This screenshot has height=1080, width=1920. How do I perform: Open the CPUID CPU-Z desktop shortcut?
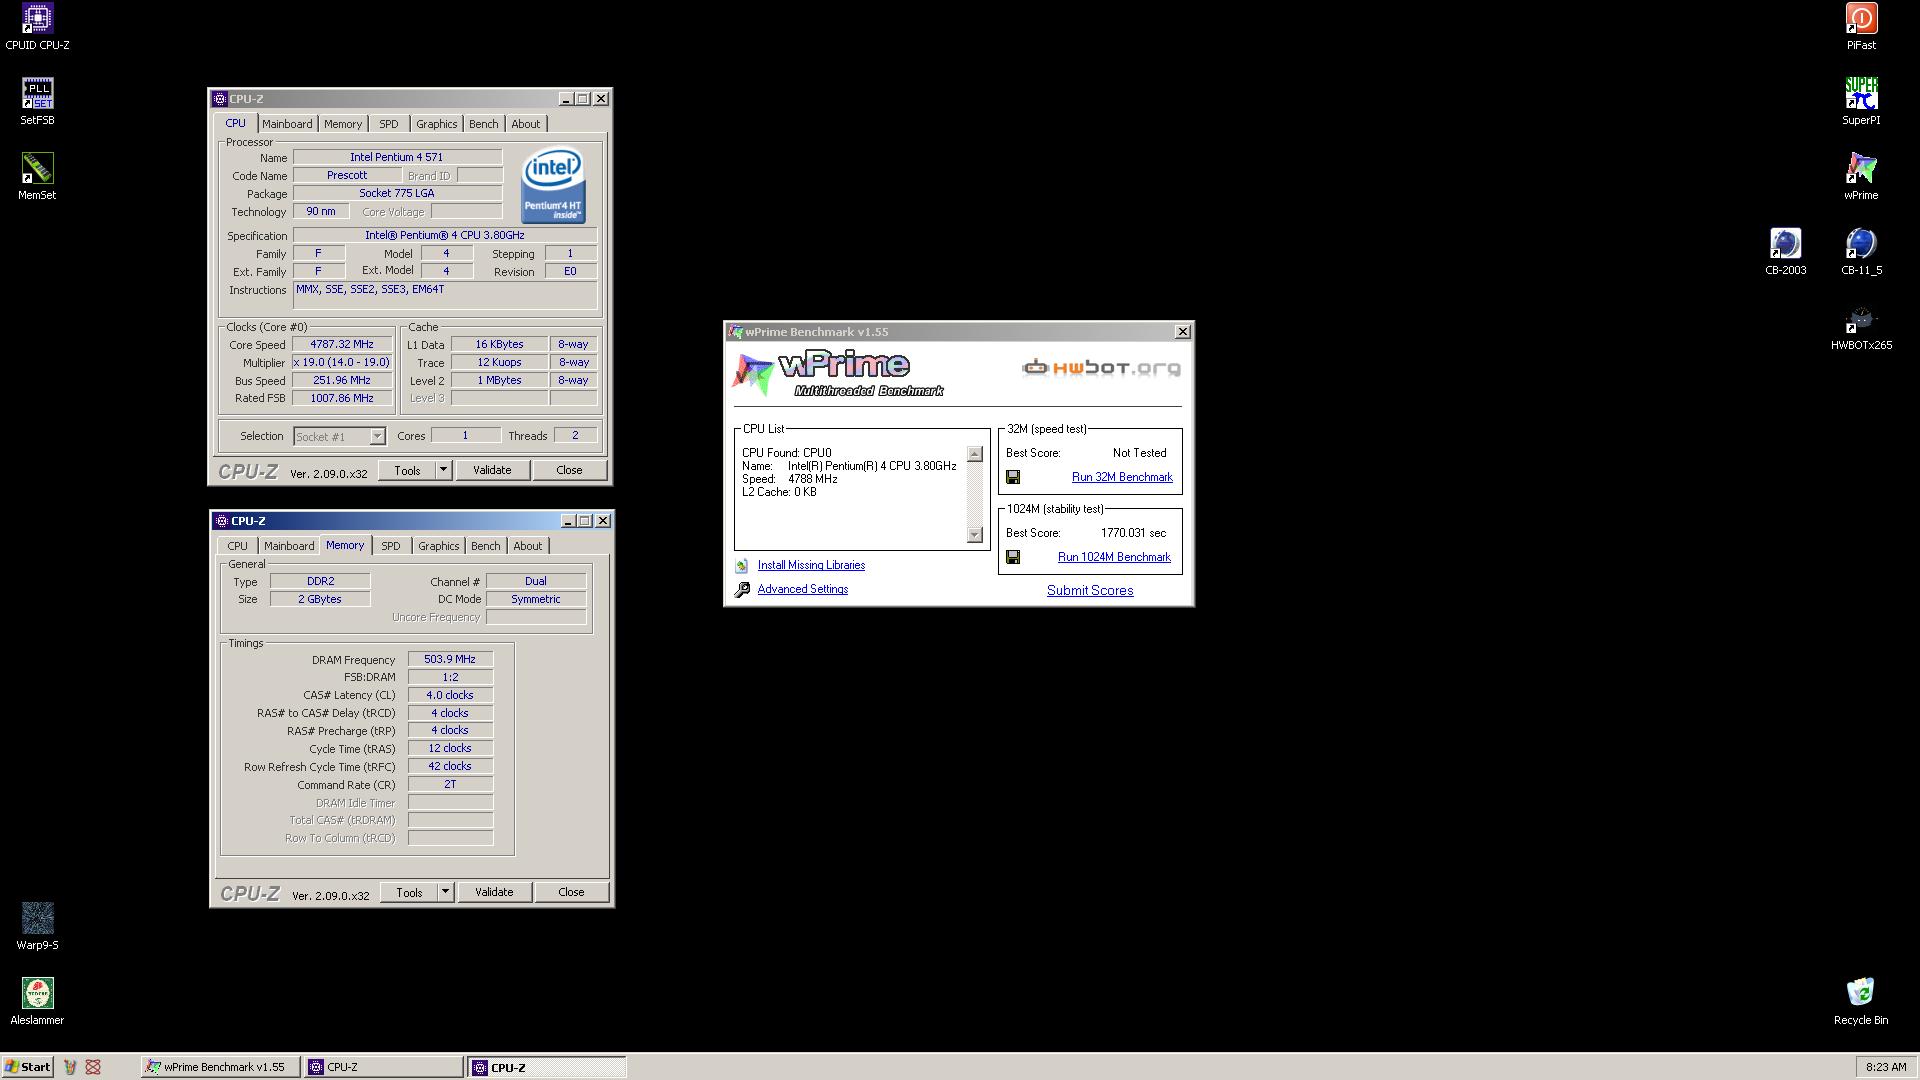pos(37,27)
